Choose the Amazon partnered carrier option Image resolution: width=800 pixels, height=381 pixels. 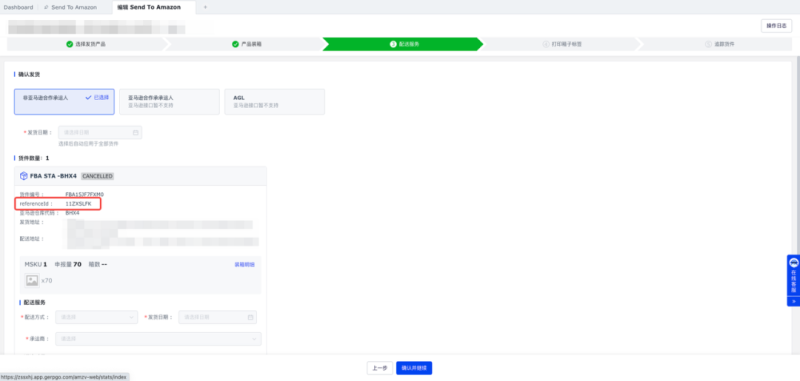[169, 101]
